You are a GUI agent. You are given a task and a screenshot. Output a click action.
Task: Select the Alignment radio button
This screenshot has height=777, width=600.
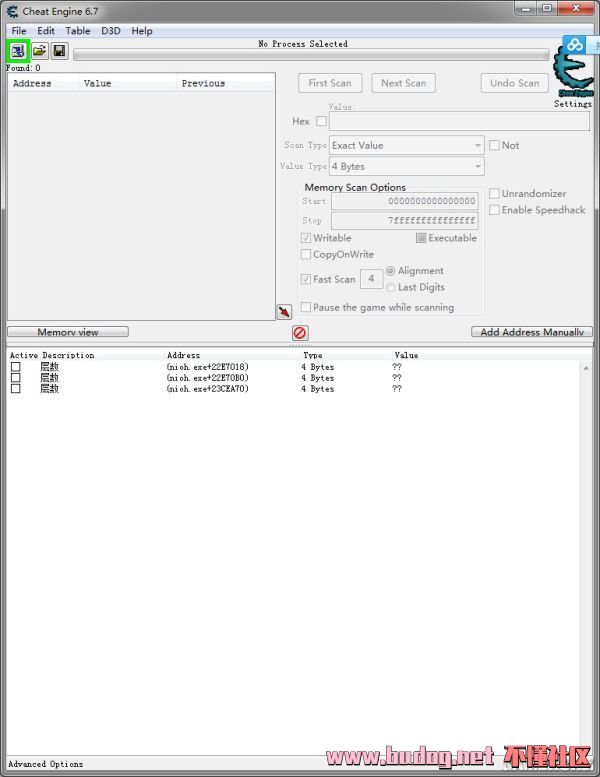tap(390, 271)
